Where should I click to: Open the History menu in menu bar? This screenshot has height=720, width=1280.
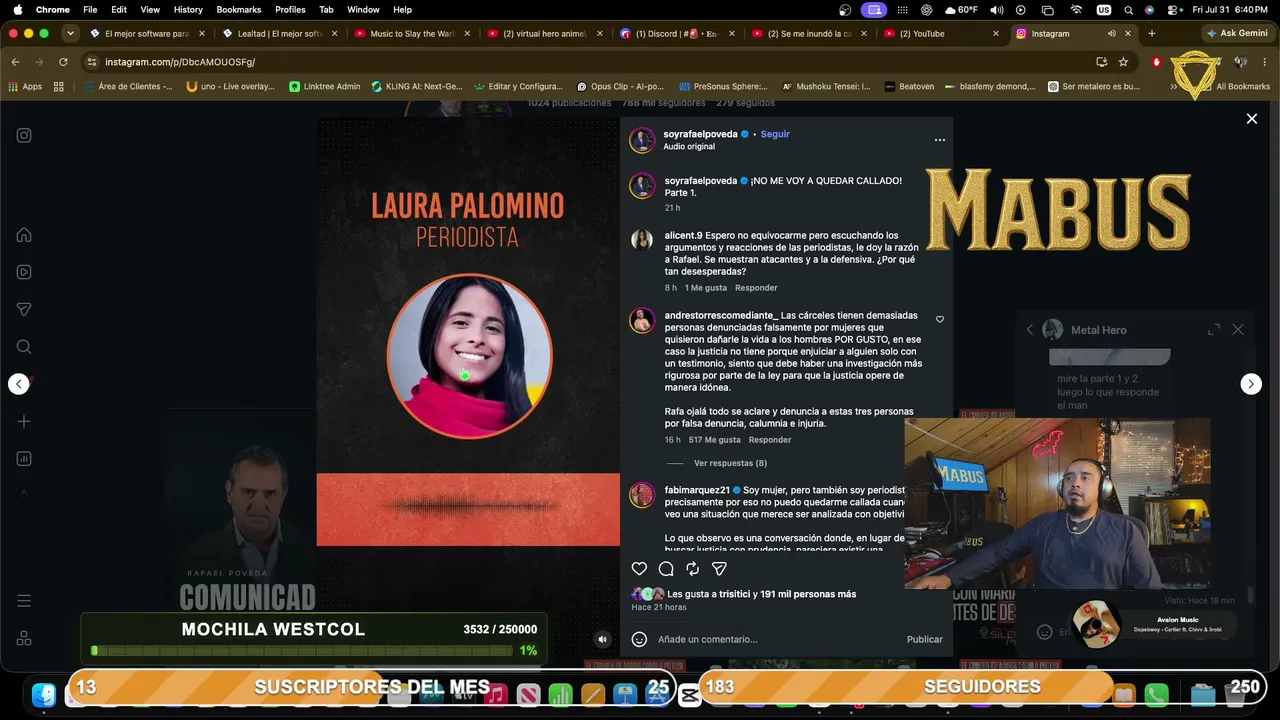(x=188, y=10)
